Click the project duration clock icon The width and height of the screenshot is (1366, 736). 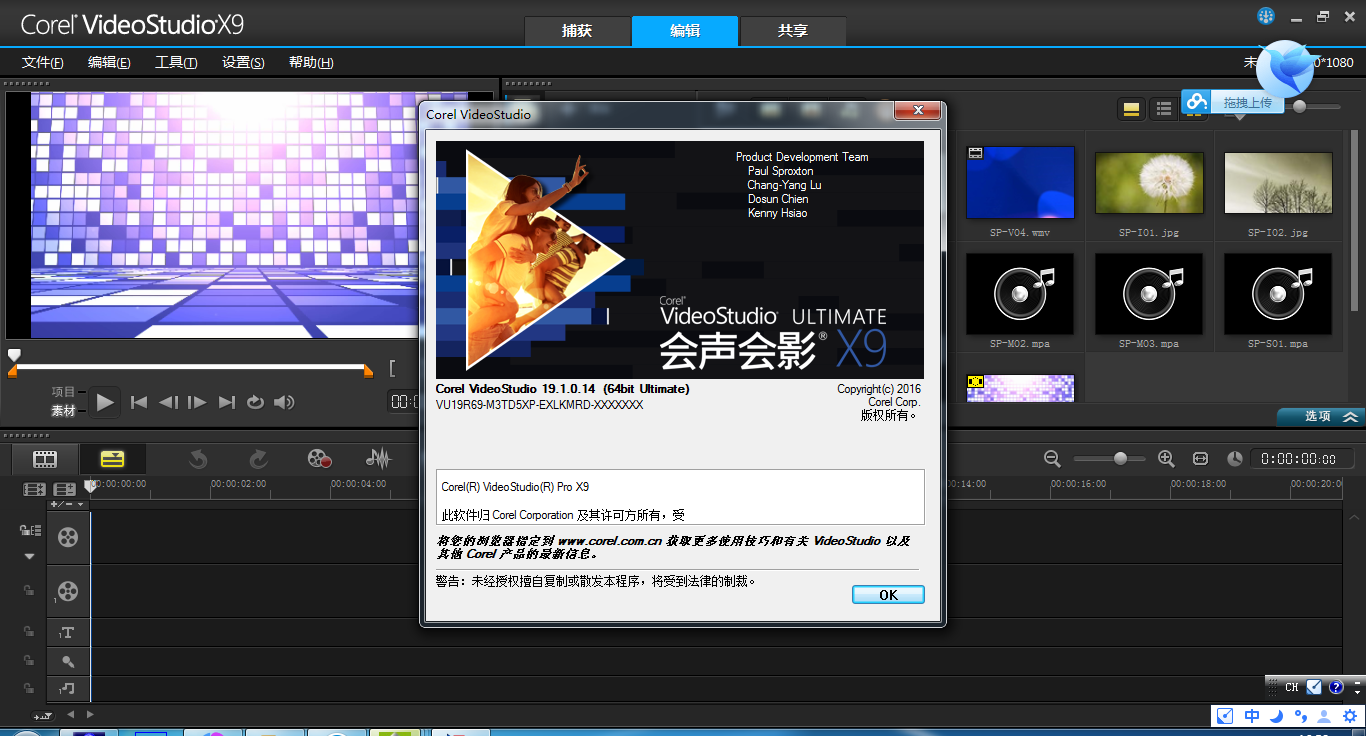tap(1235, 458)
